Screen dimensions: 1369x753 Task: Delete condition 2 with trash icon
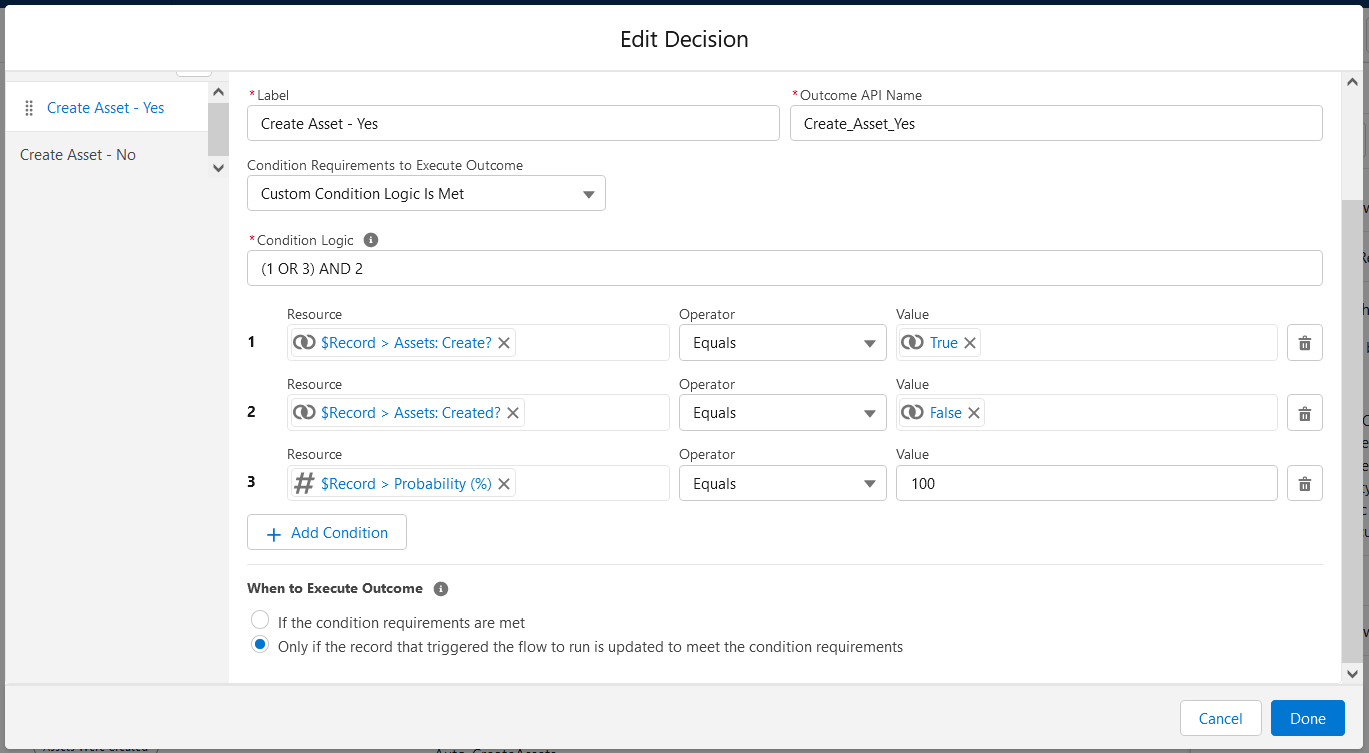click(1304, 413)
